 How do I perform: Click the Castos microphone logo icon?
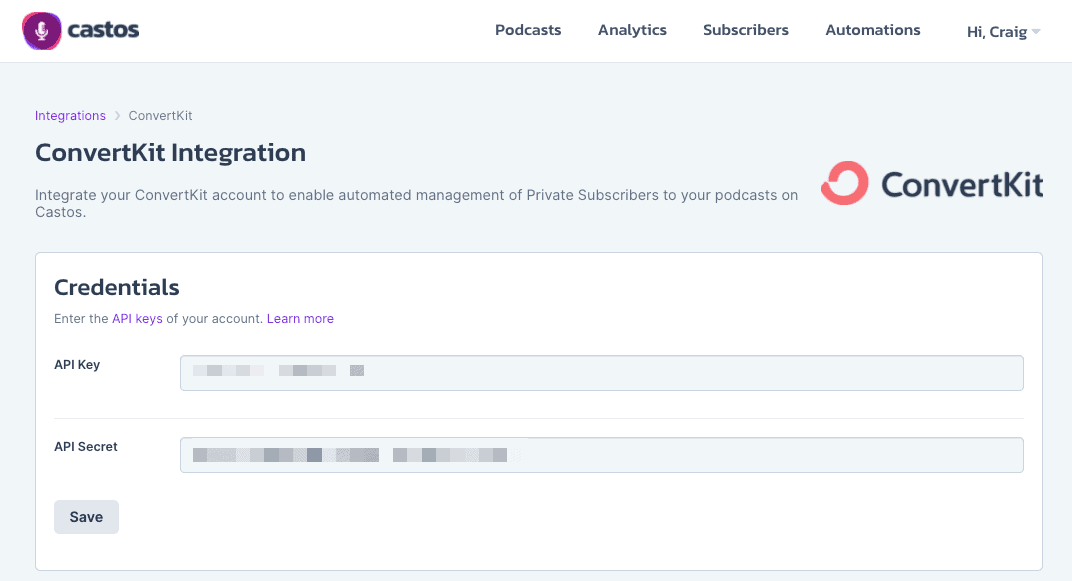[x=41, y=31]
